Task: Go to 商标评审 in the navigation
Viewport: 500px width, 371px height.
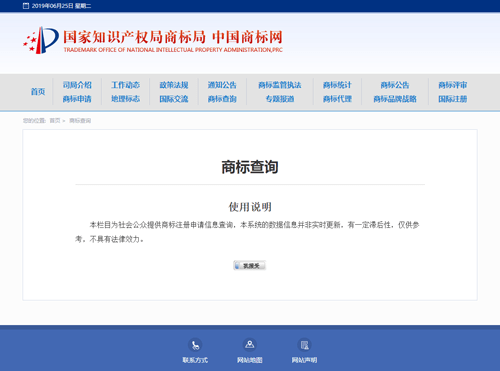Action: [452, 85]
